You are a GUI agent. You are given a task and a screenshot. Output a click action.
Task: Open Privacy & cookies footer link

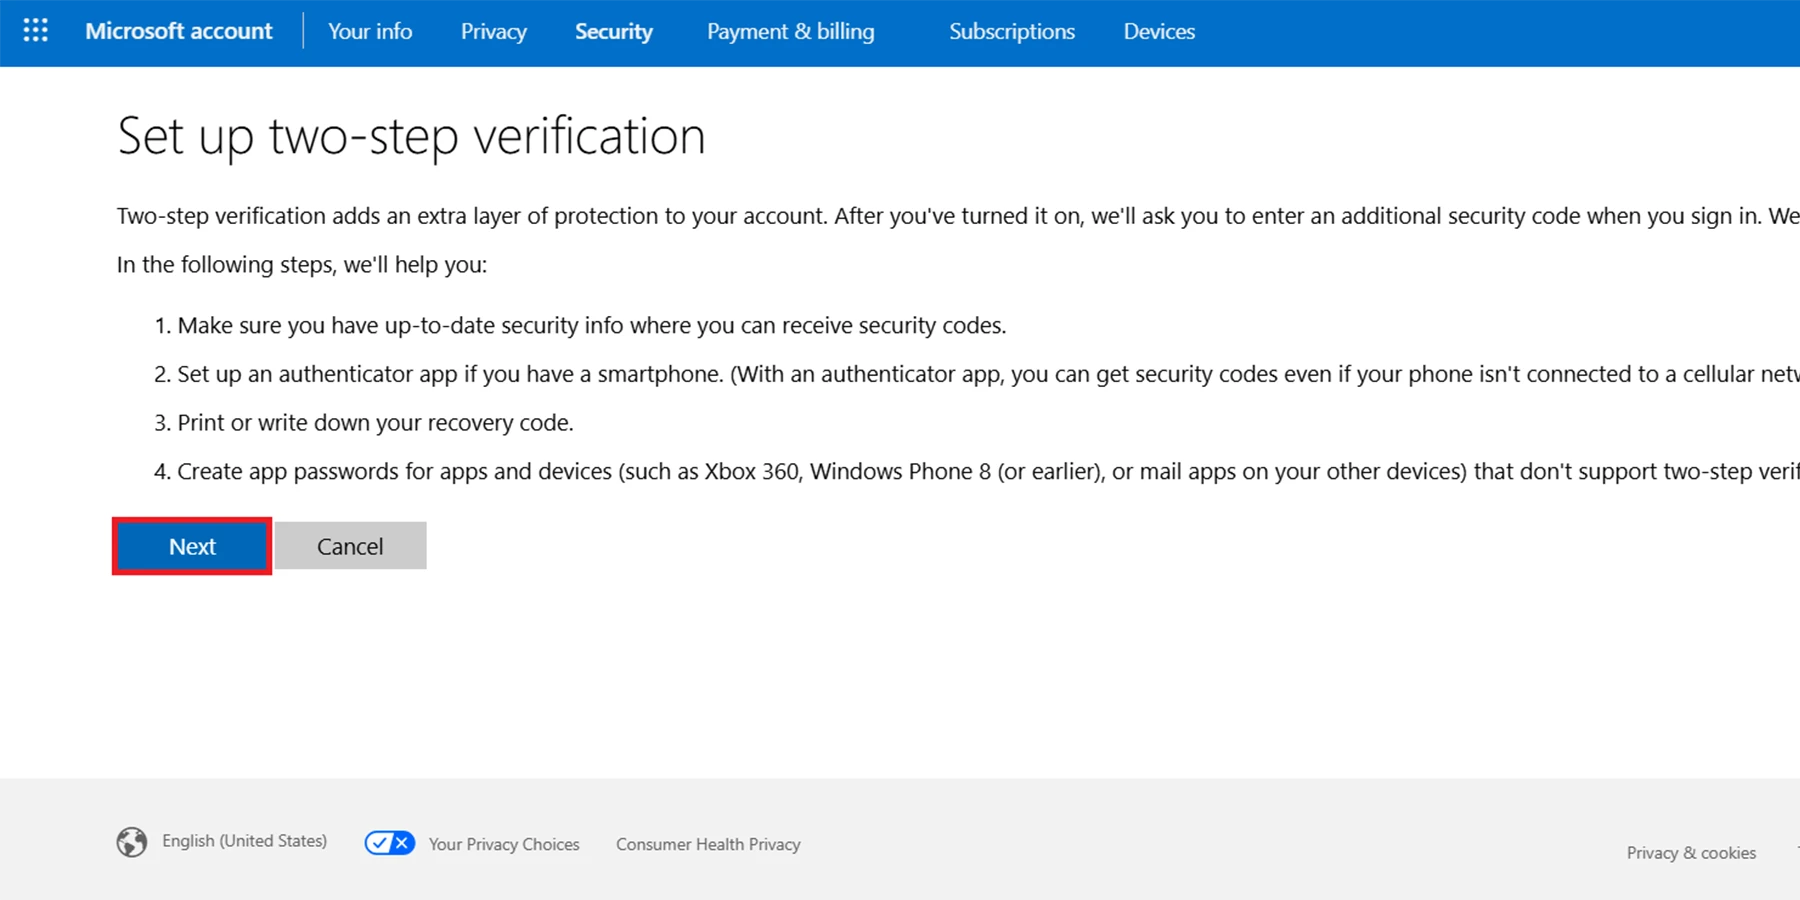pyautogui.click(x=1691, y=853)
